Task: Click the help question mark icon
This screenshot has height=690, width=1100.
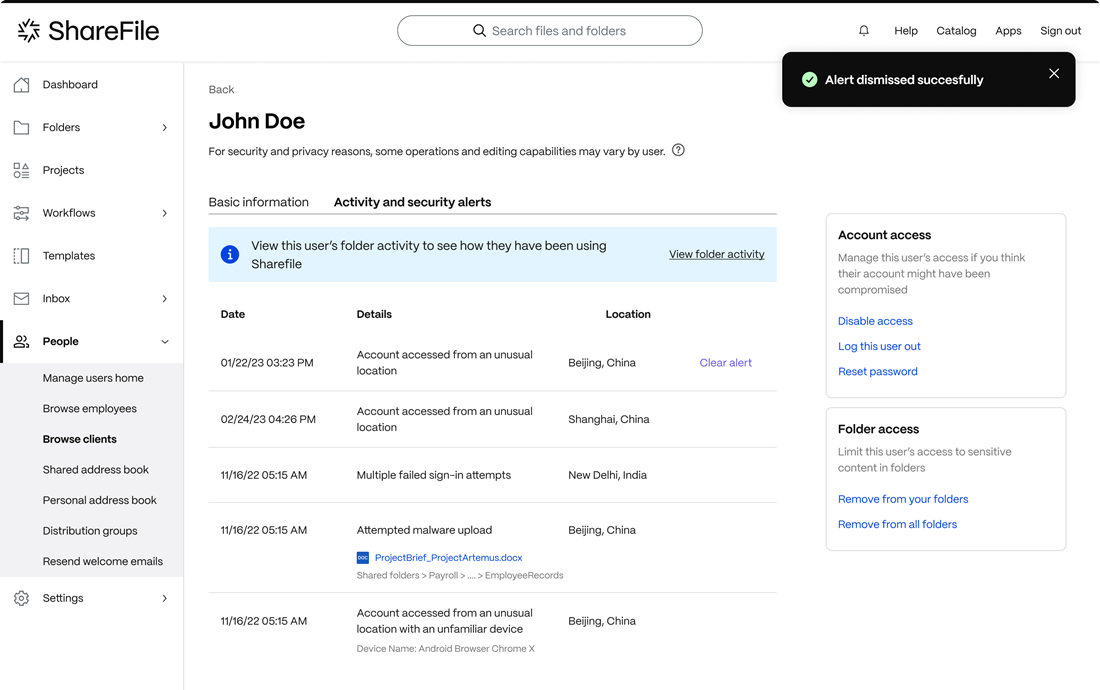Action: click(x=678, y=150)
